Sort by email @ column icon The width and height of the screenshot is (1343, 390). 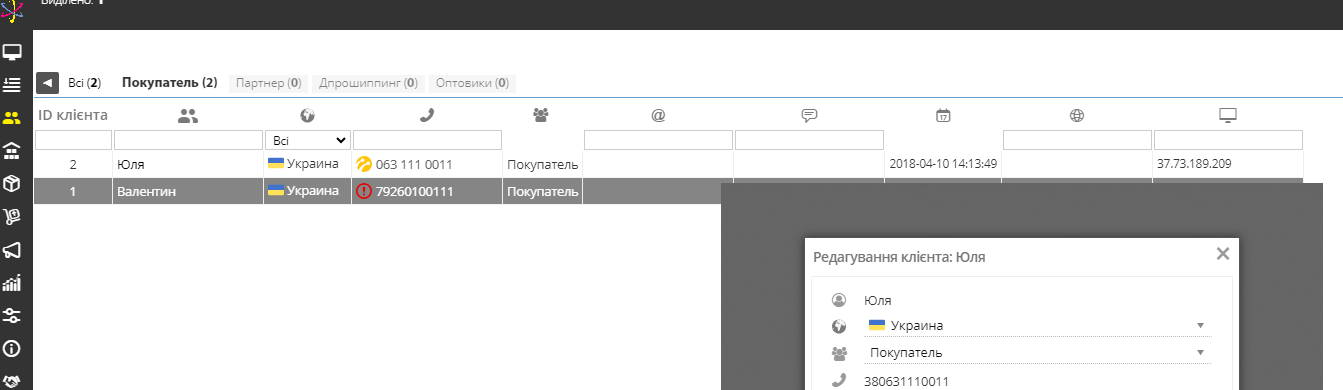(658, 116)
